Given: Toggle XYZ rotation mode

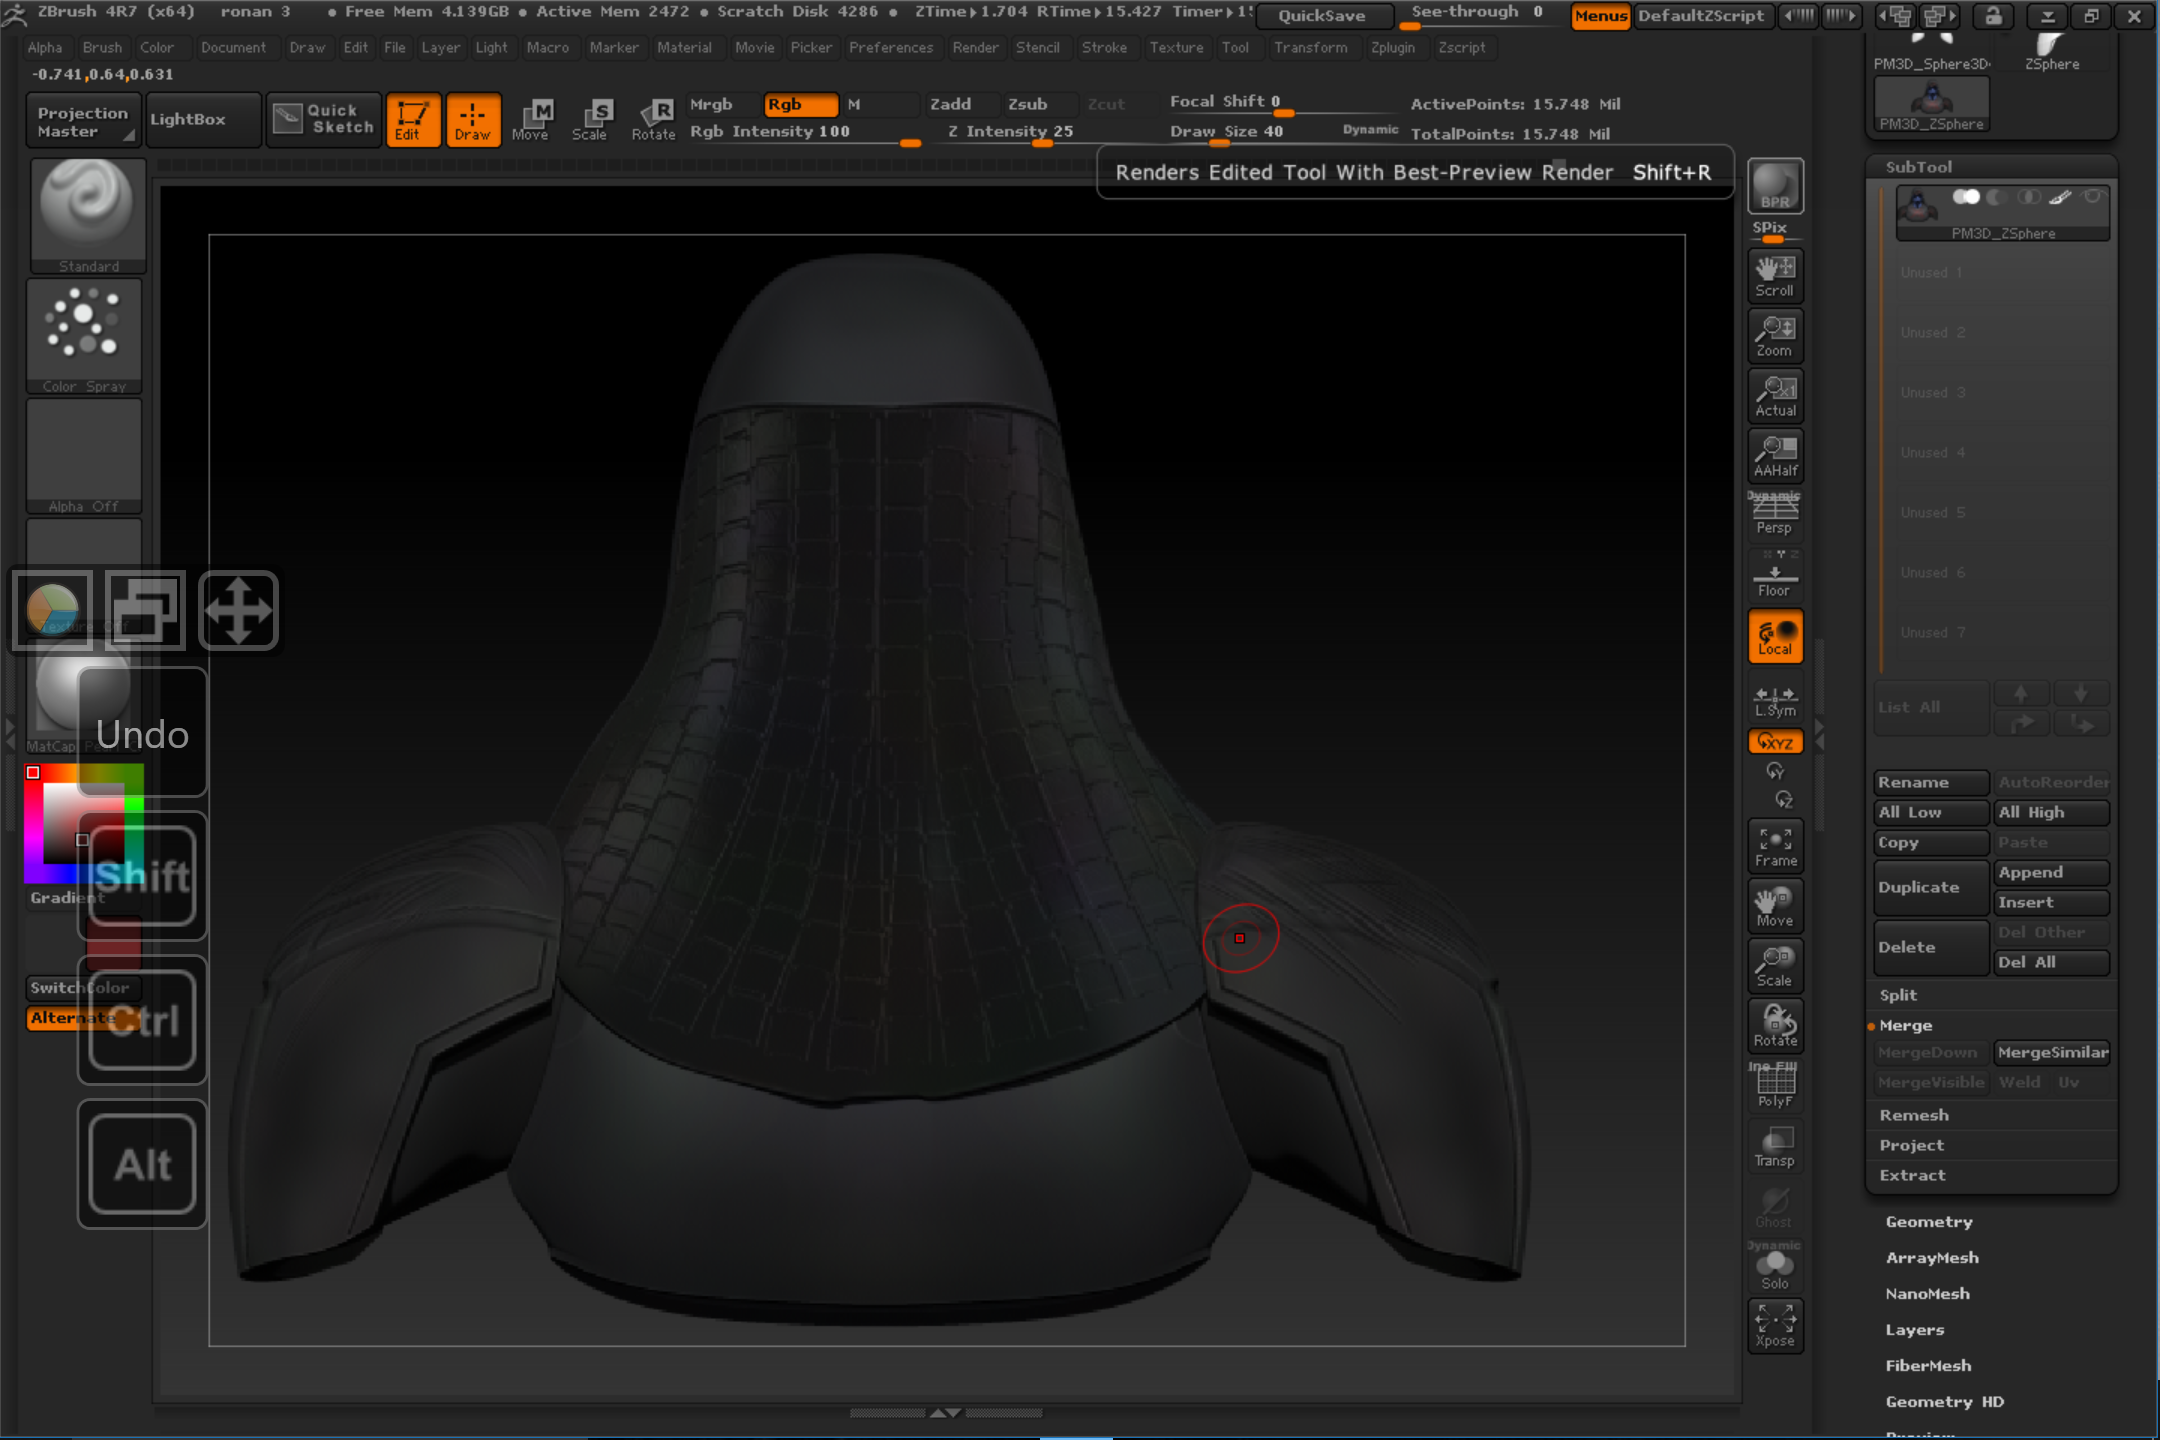Looking at the screenshot, I should point(1775,742).
